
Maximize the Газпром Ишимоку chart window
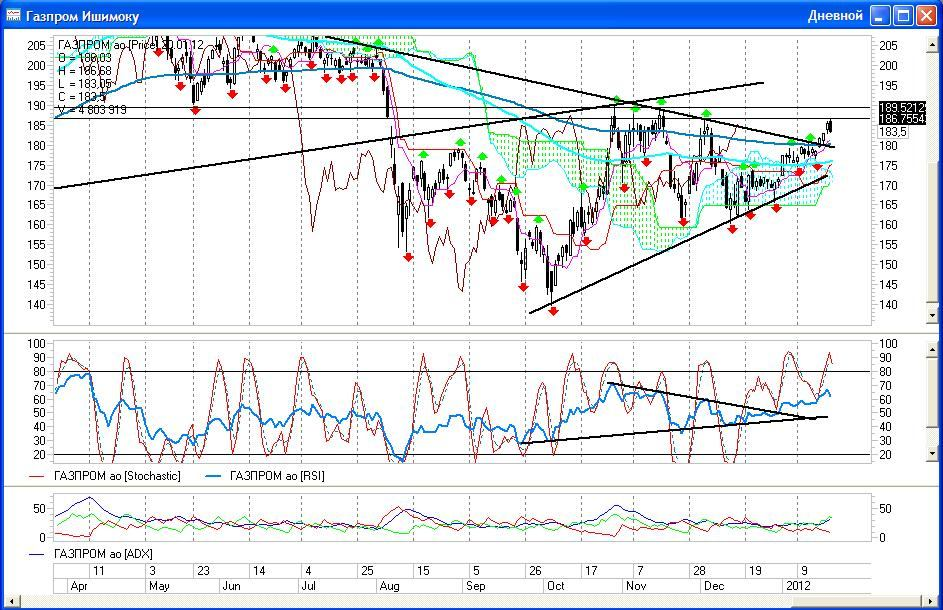[903, 16]
